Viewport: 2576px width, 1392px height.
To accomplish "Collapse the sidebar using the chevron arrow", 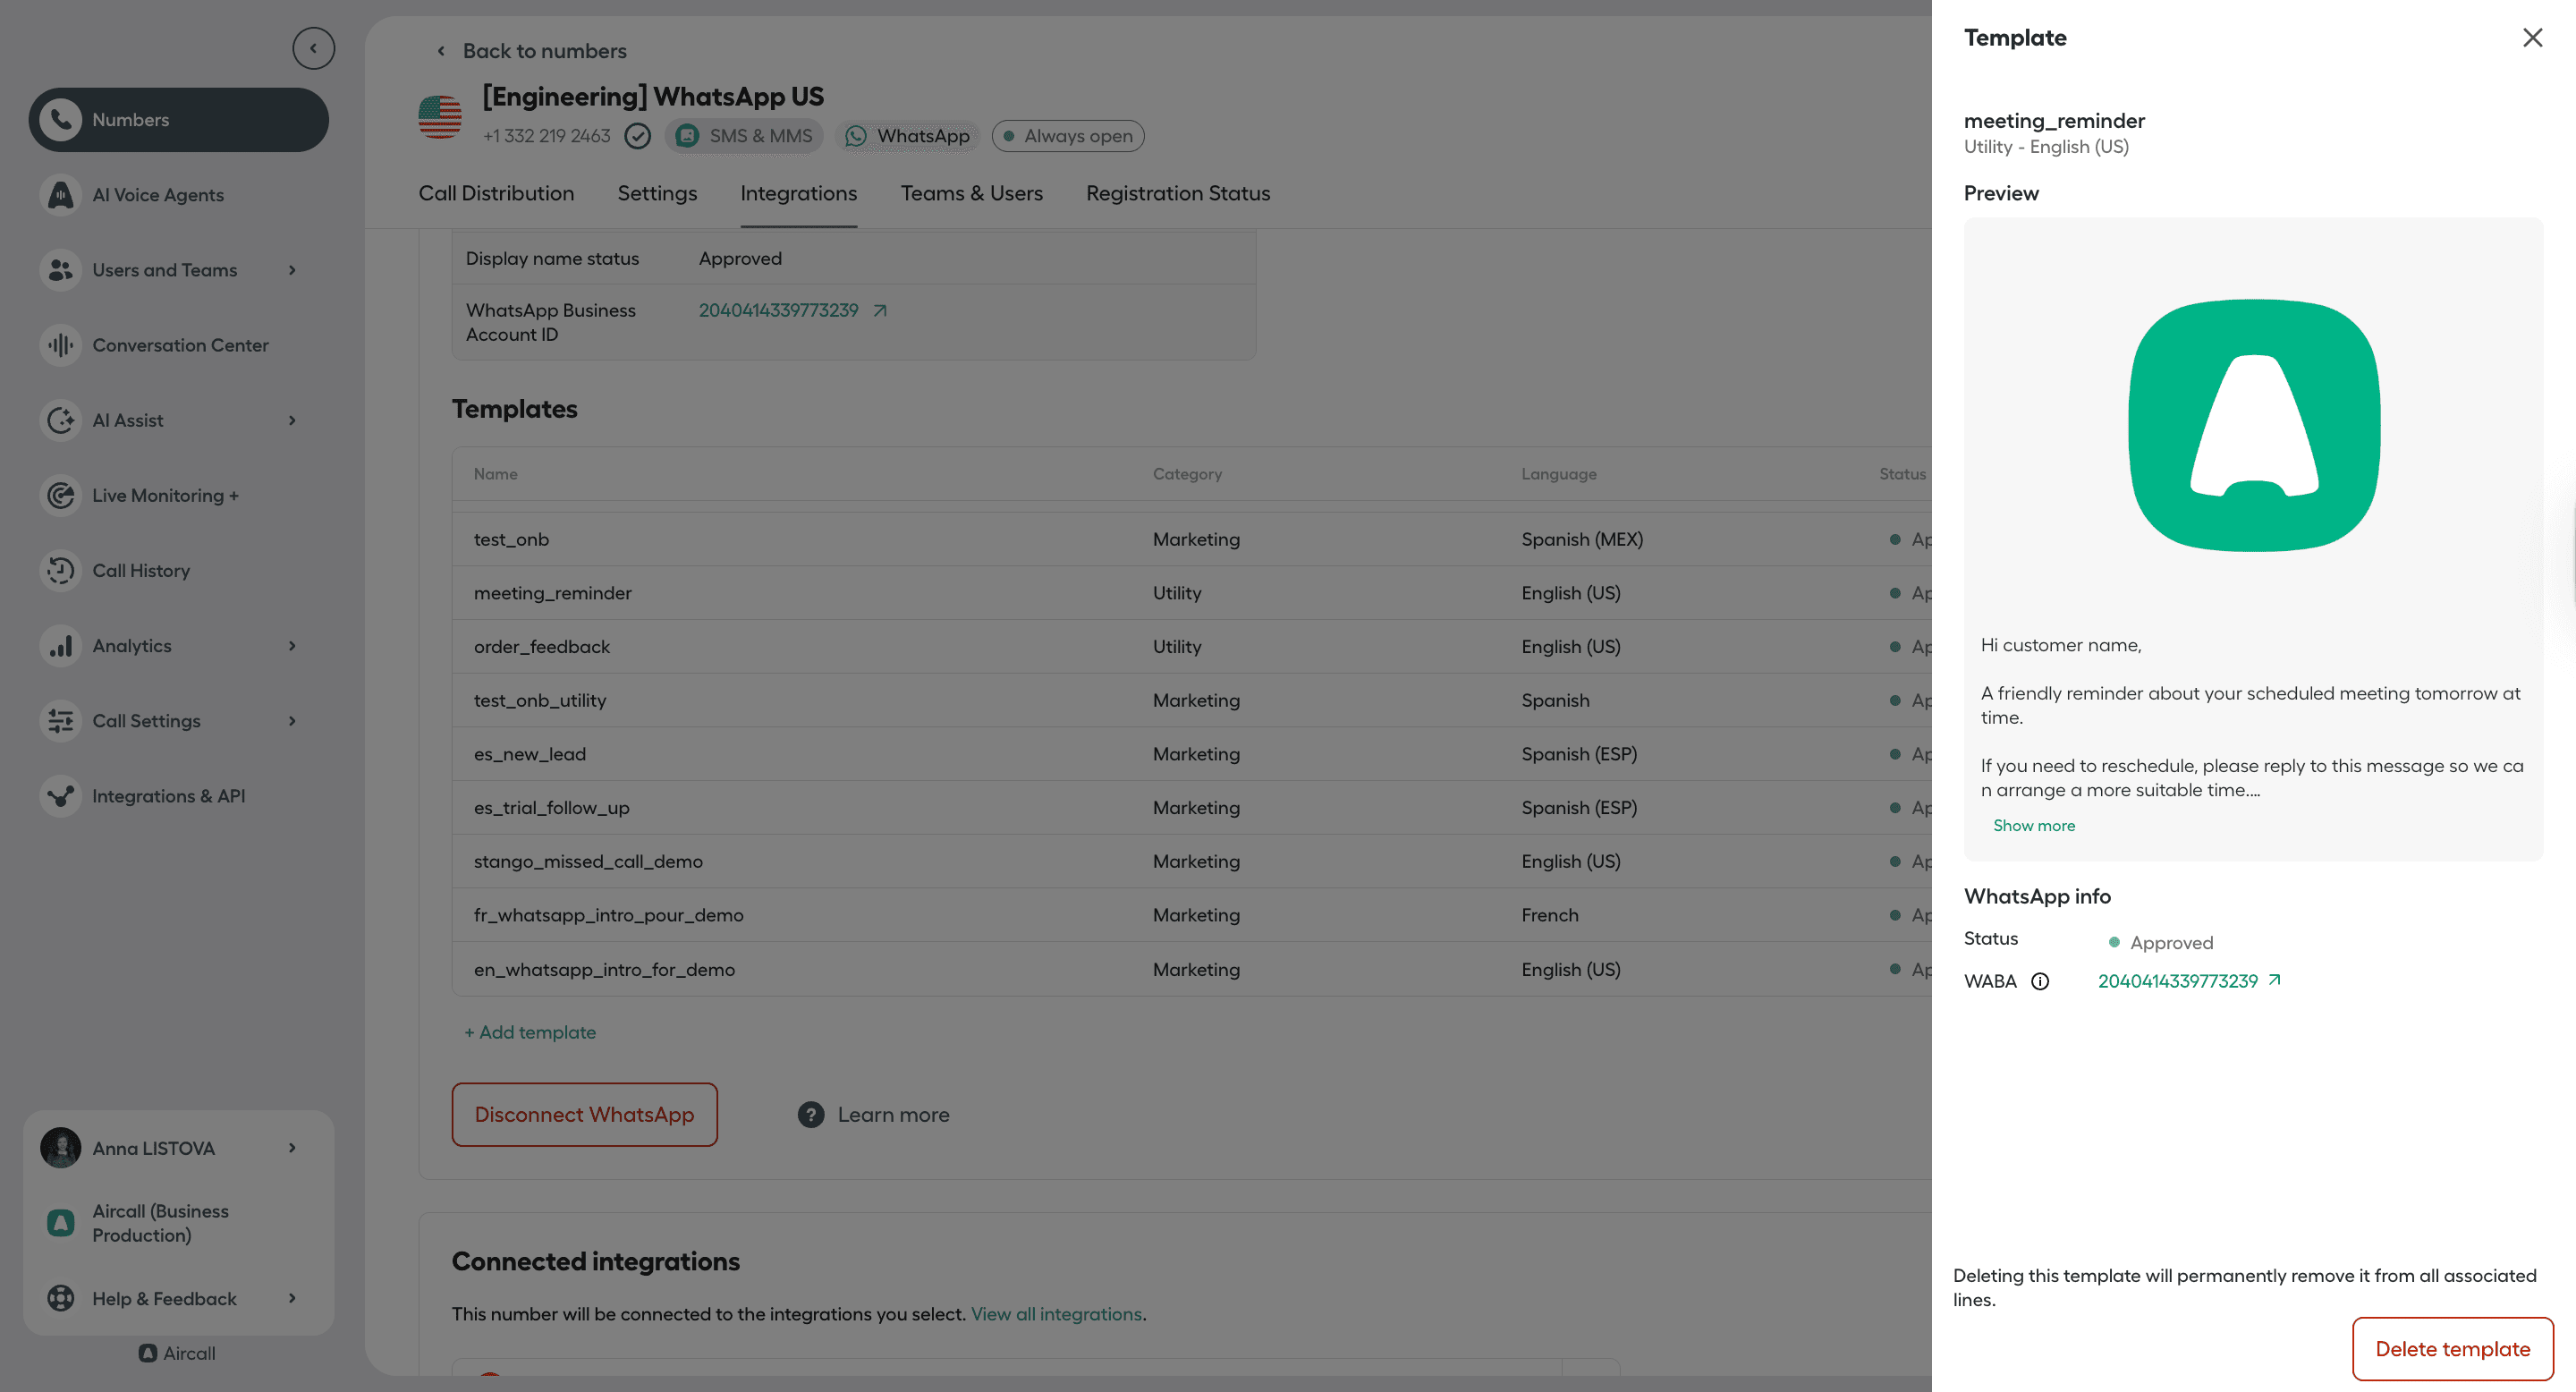I will pyautogui.click(x=313, y=47).
